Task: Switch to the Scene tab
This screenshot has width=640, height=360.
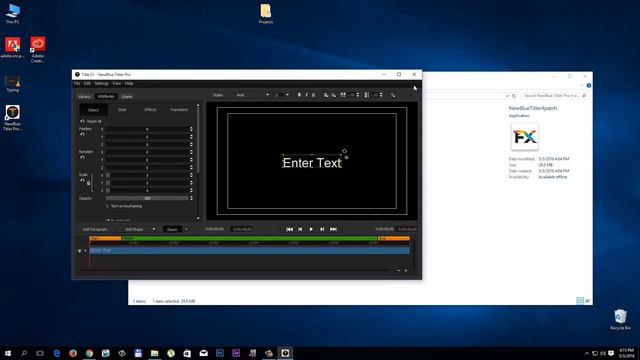Action: tap(127, 97)
